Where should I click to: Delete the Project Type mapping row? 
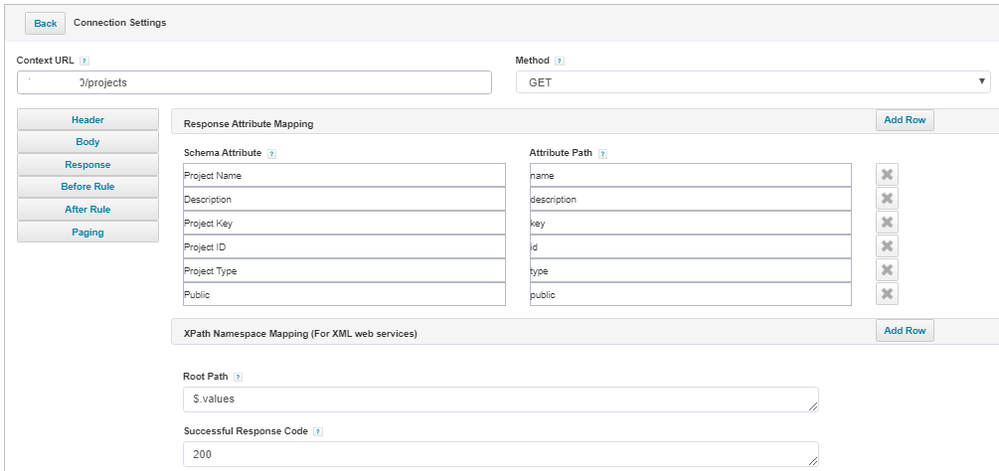tap(886, 270)
